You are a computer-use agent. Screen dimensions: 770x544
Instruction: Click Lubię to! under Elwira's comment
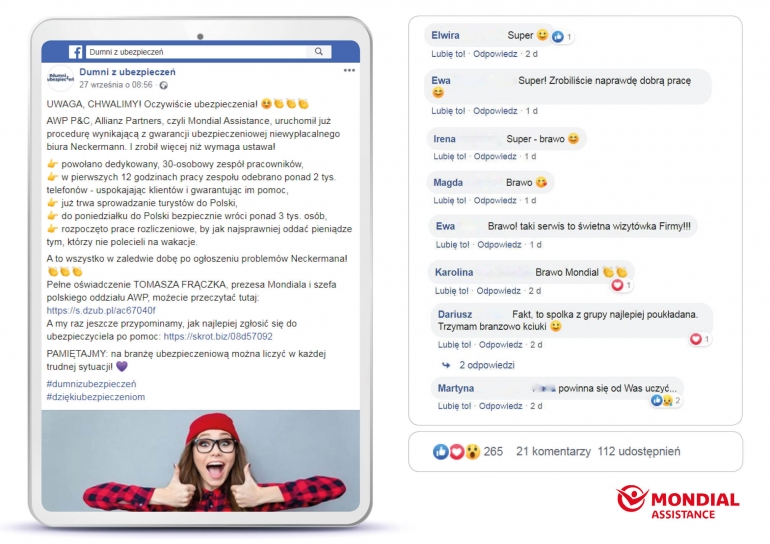coord(448,54)
